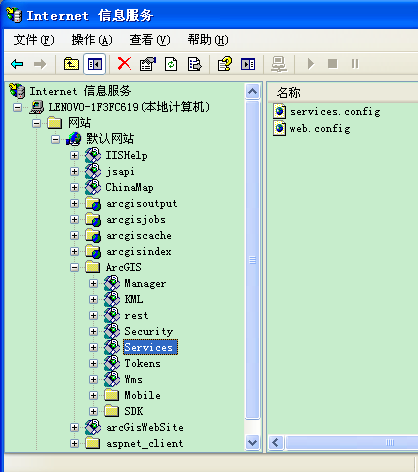The height and width of the screenshot is (472, 418).
Task: Click the Forward arrow toolbar icon
Action: 40,64
